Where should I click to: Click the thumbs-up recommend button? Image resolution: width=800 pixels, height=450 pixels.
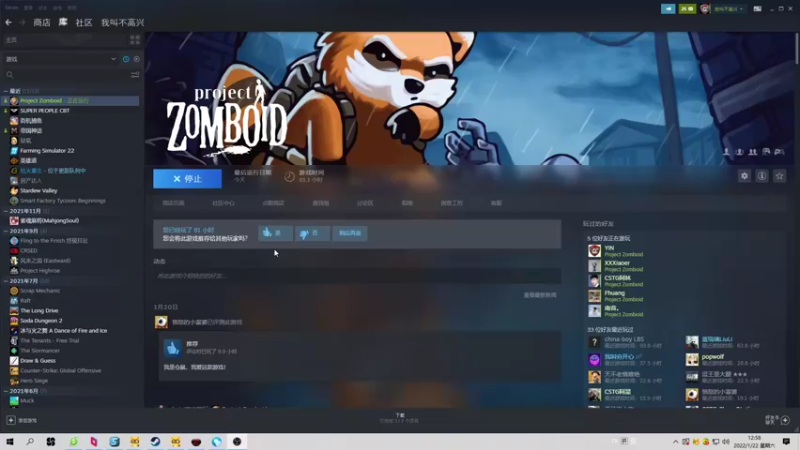point(275,233)
